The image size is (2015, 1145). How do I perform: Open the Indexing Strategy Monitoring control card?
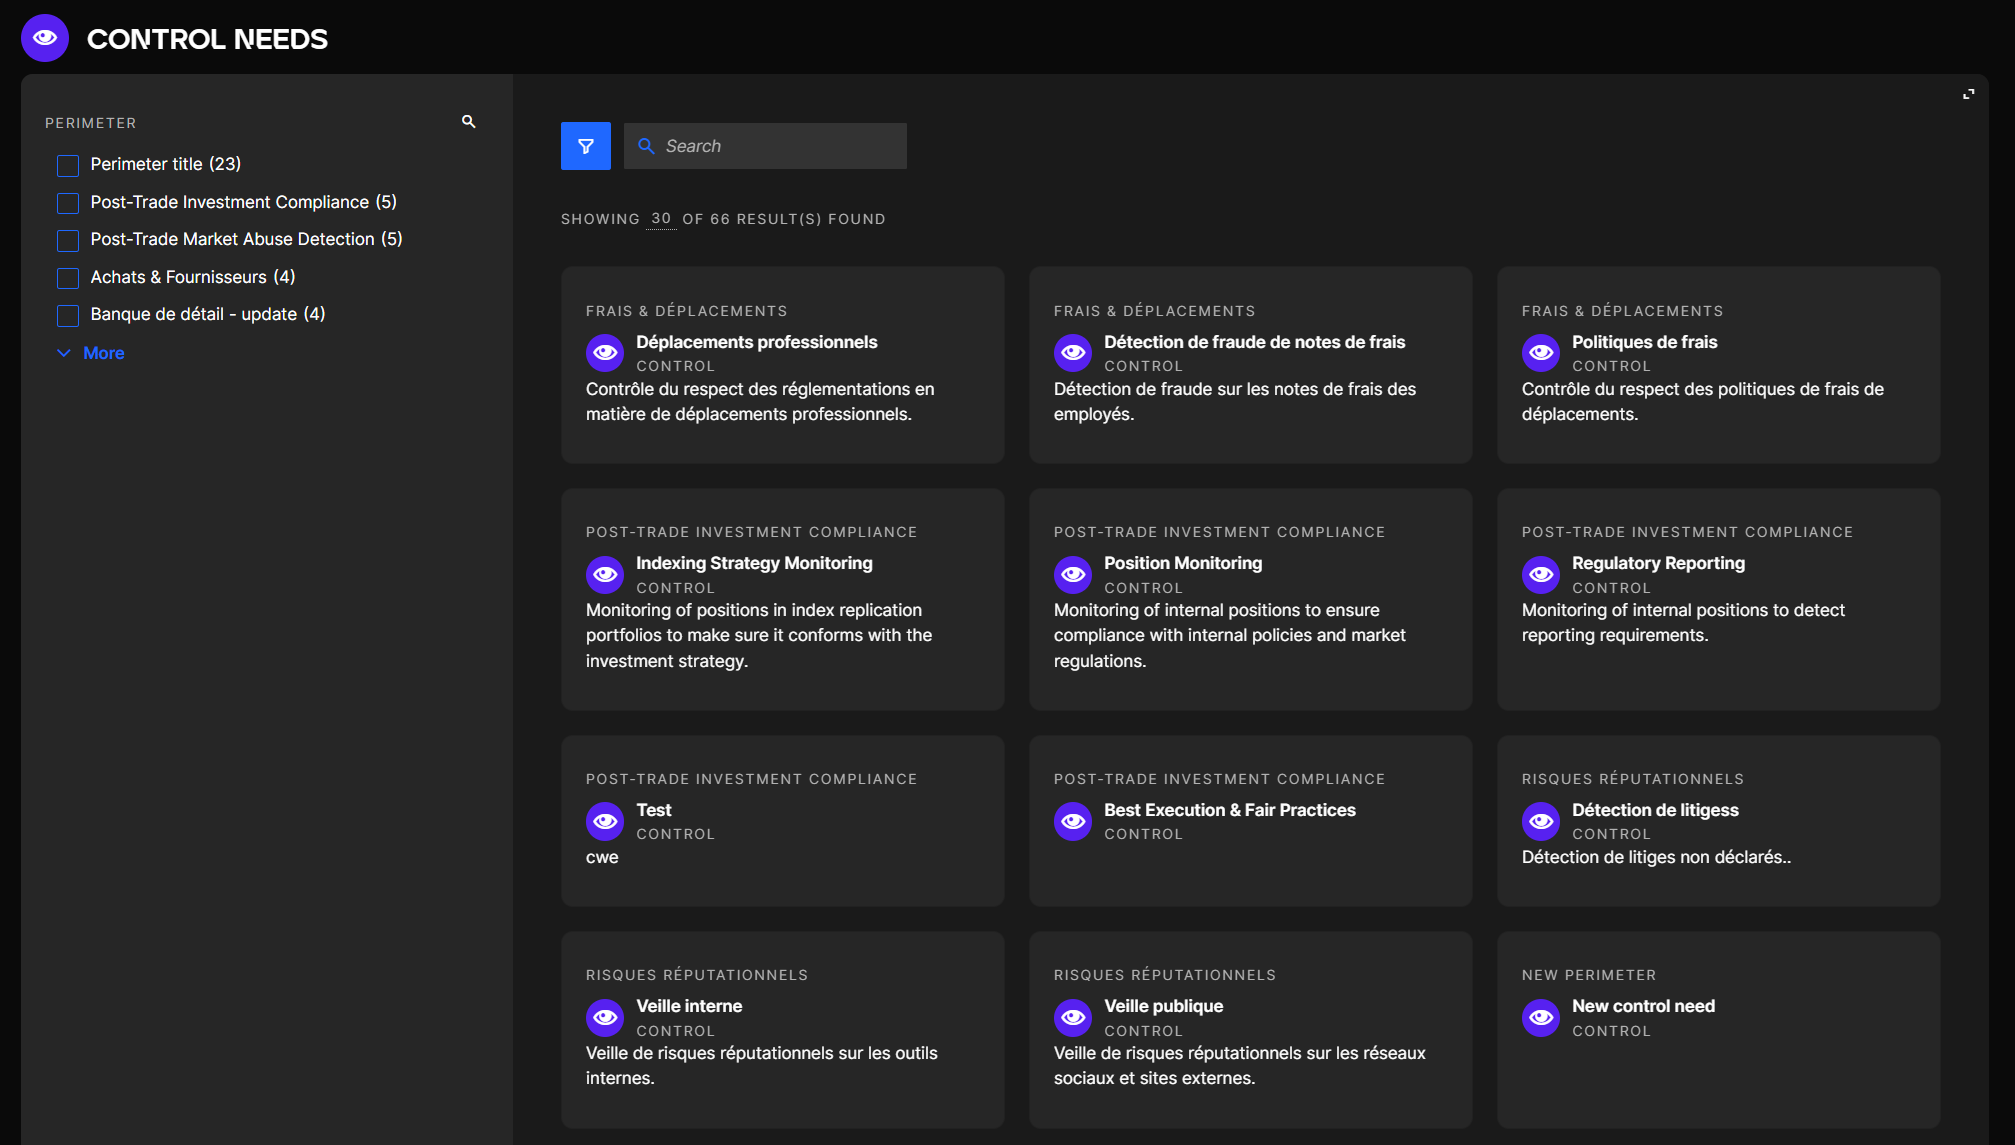[753, 563]
